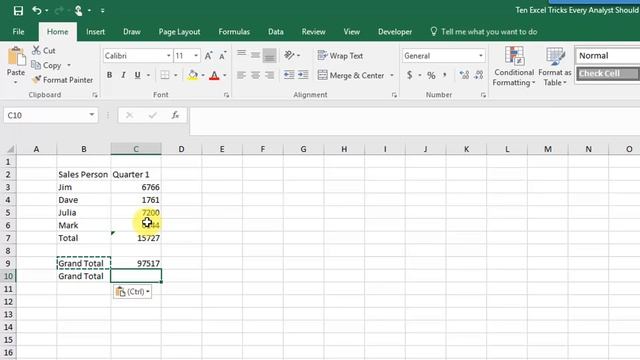
Task: Decrease font size with small A icon
Action: pos(222,56)
